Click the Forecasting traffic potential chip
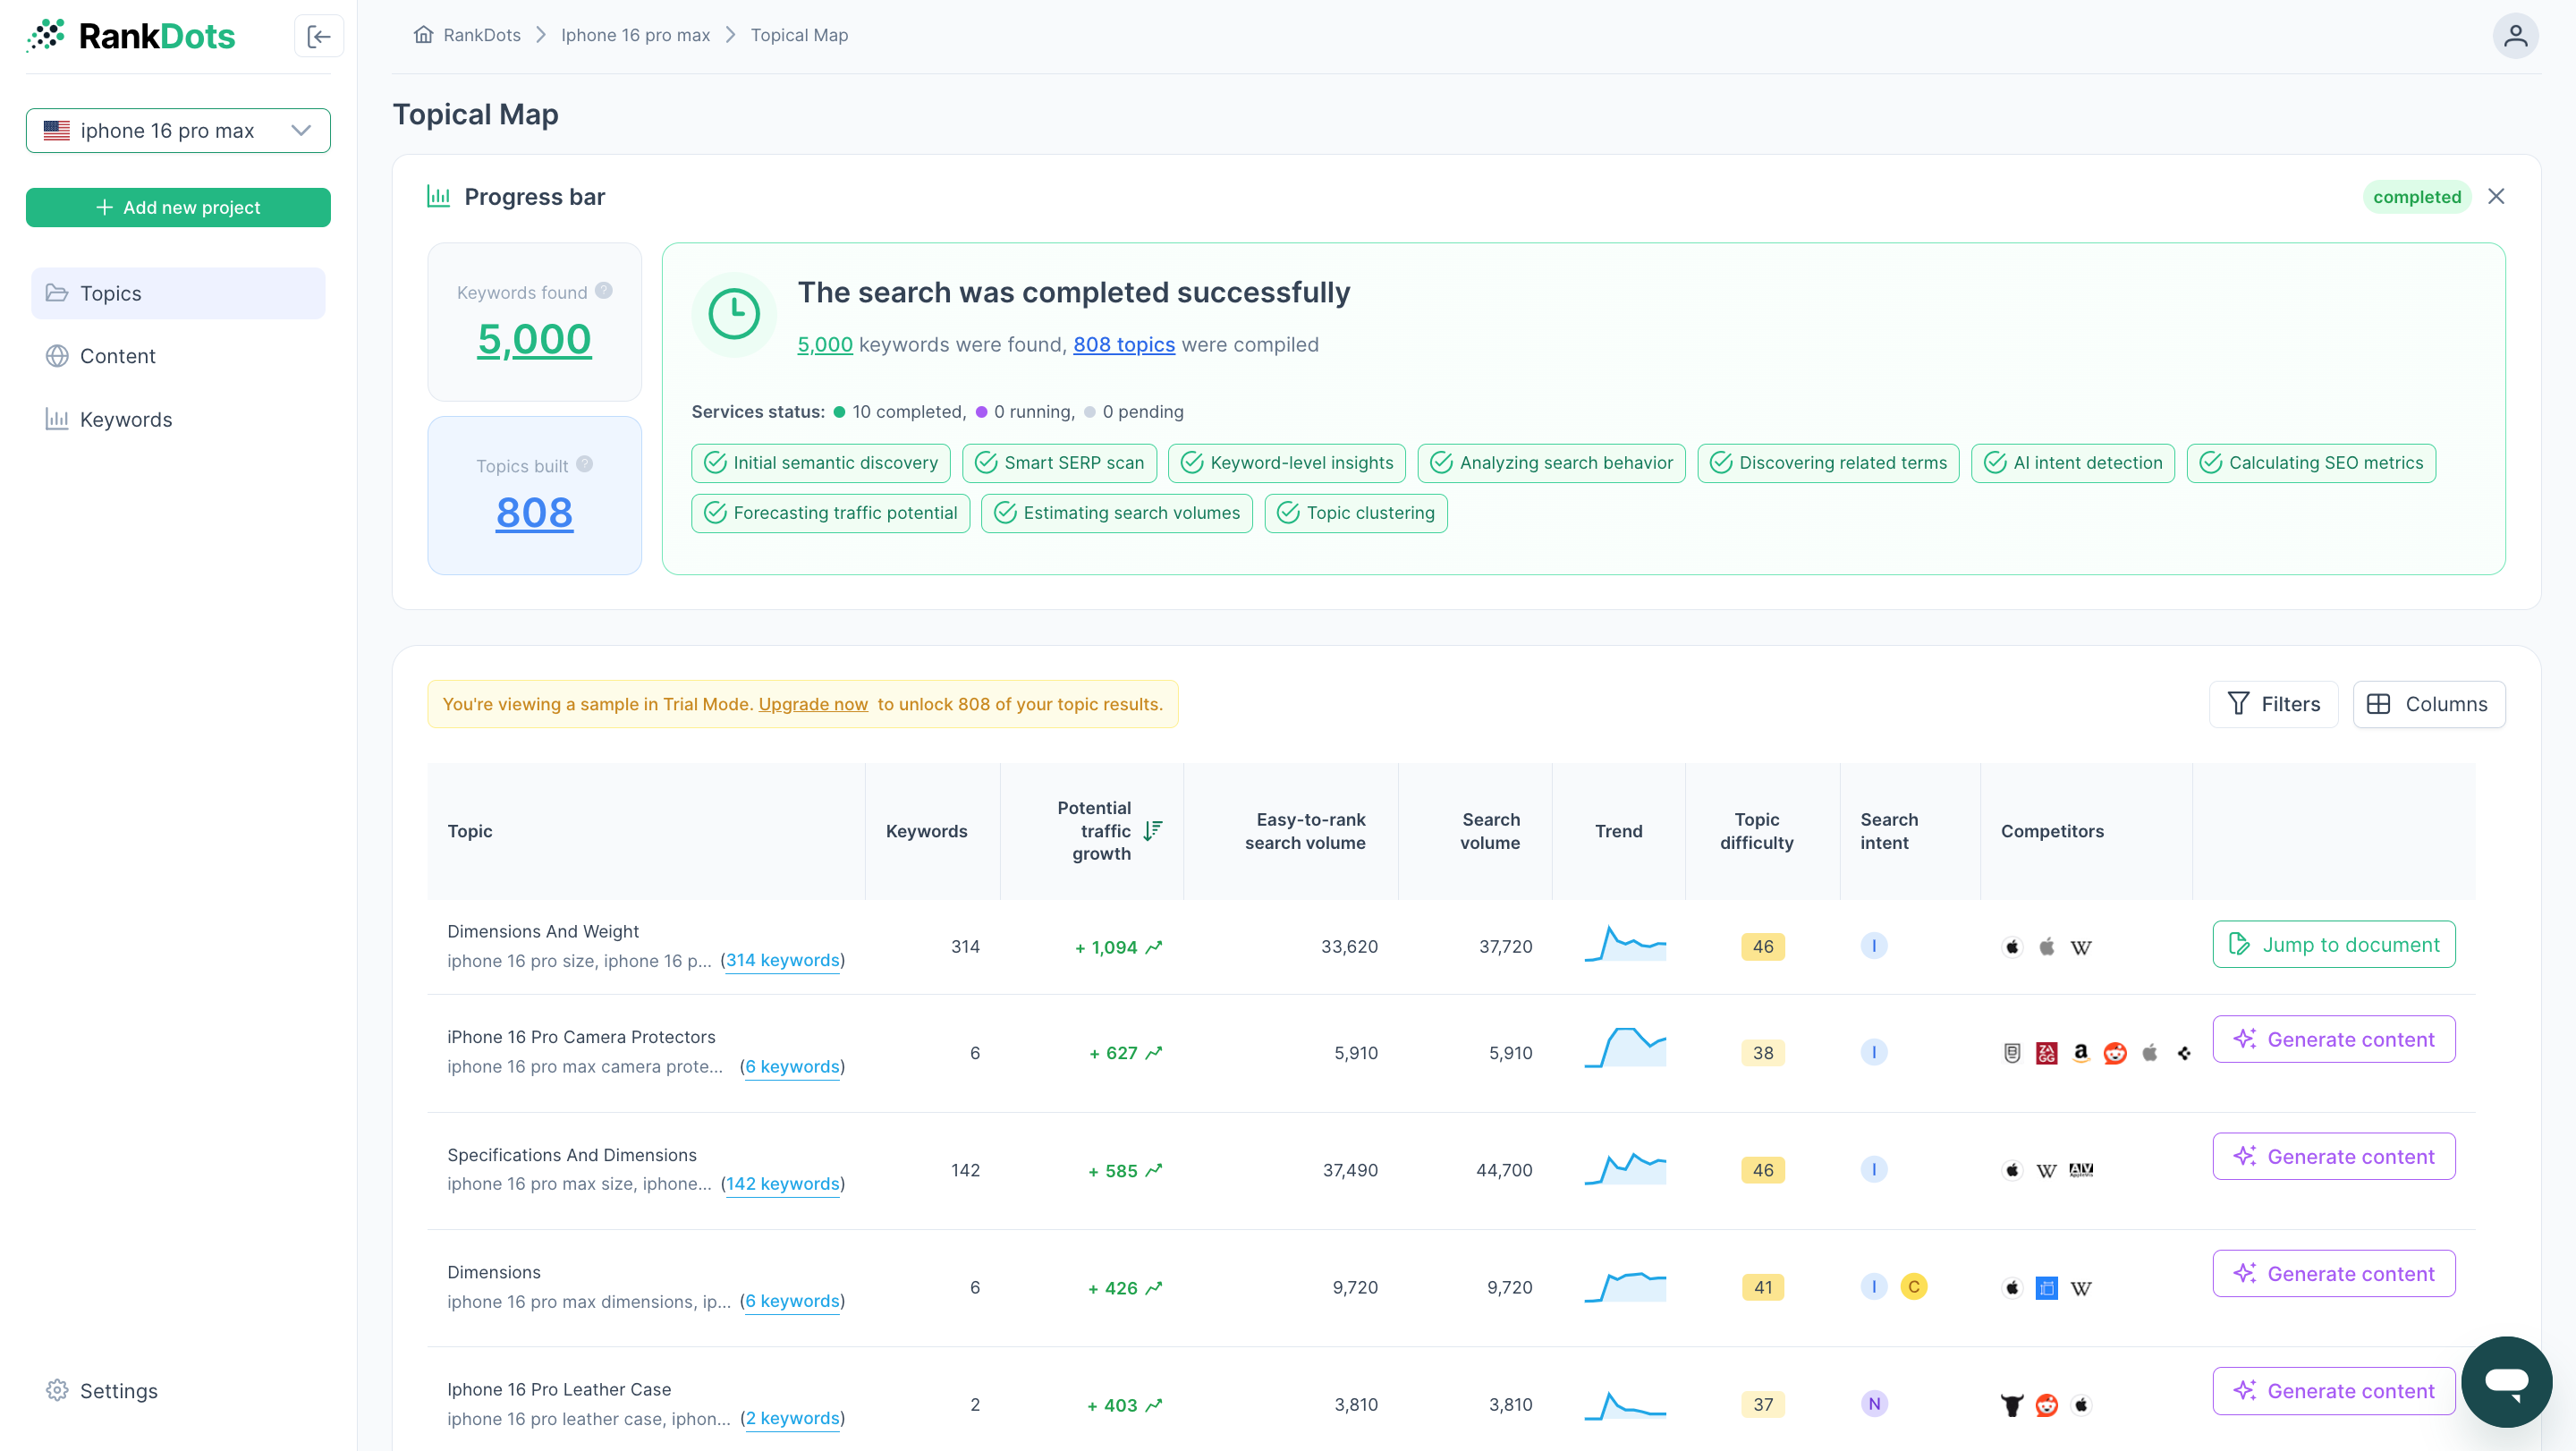 click(830, 513)
